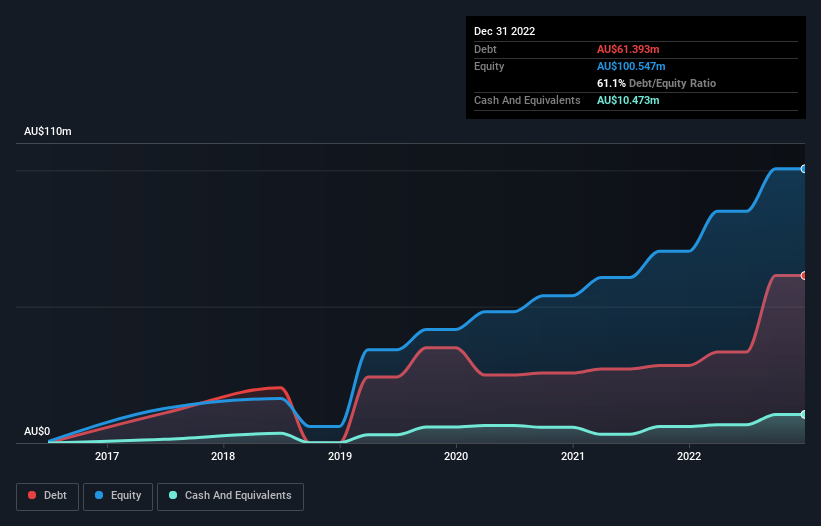Click the 61.1% Debt/Equity Ratio text

pos(656,83)
